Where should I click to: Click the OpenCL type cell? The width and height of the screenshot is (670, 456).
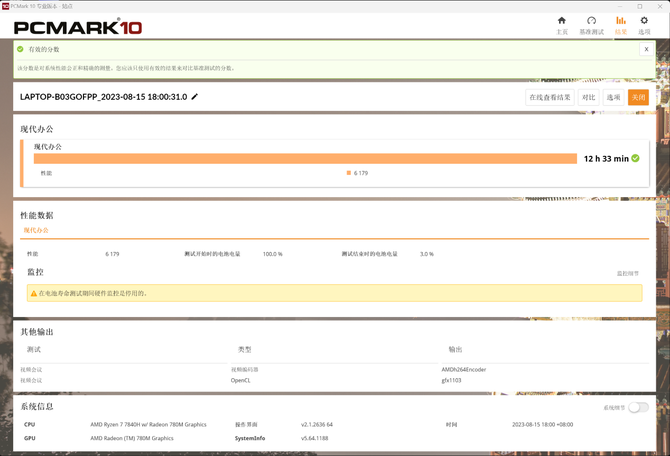241,380
